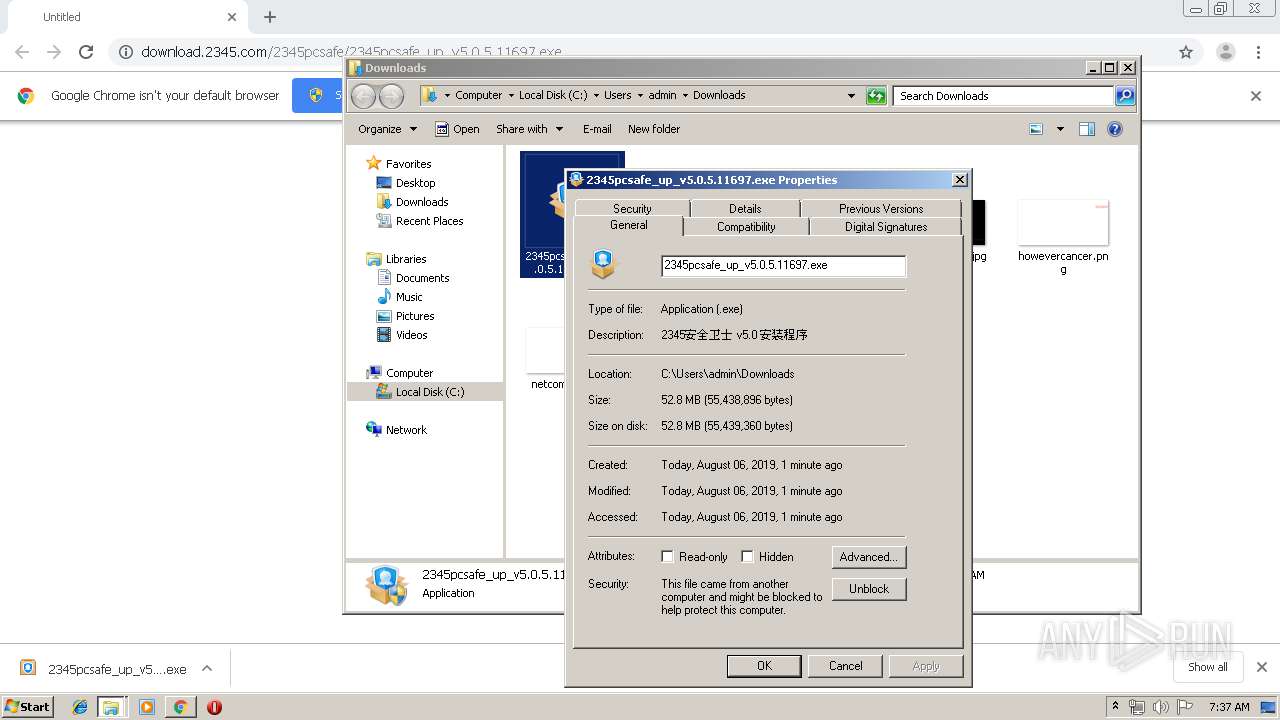Image resolution: width=1280 pixels, height=720 pixels.
Task: Click Show all downloads button
Action: click(1208, 667)
